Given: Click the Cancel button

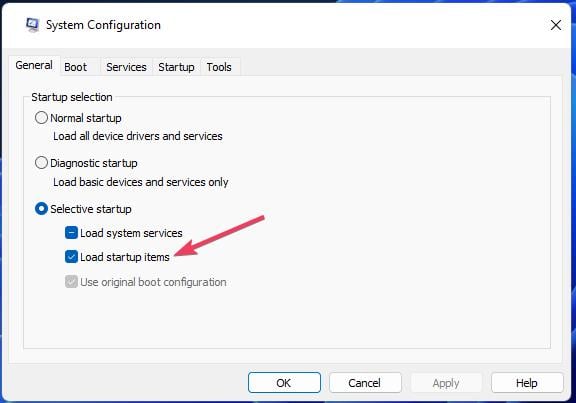Looking at the screenshot, I should pos(365,383).
